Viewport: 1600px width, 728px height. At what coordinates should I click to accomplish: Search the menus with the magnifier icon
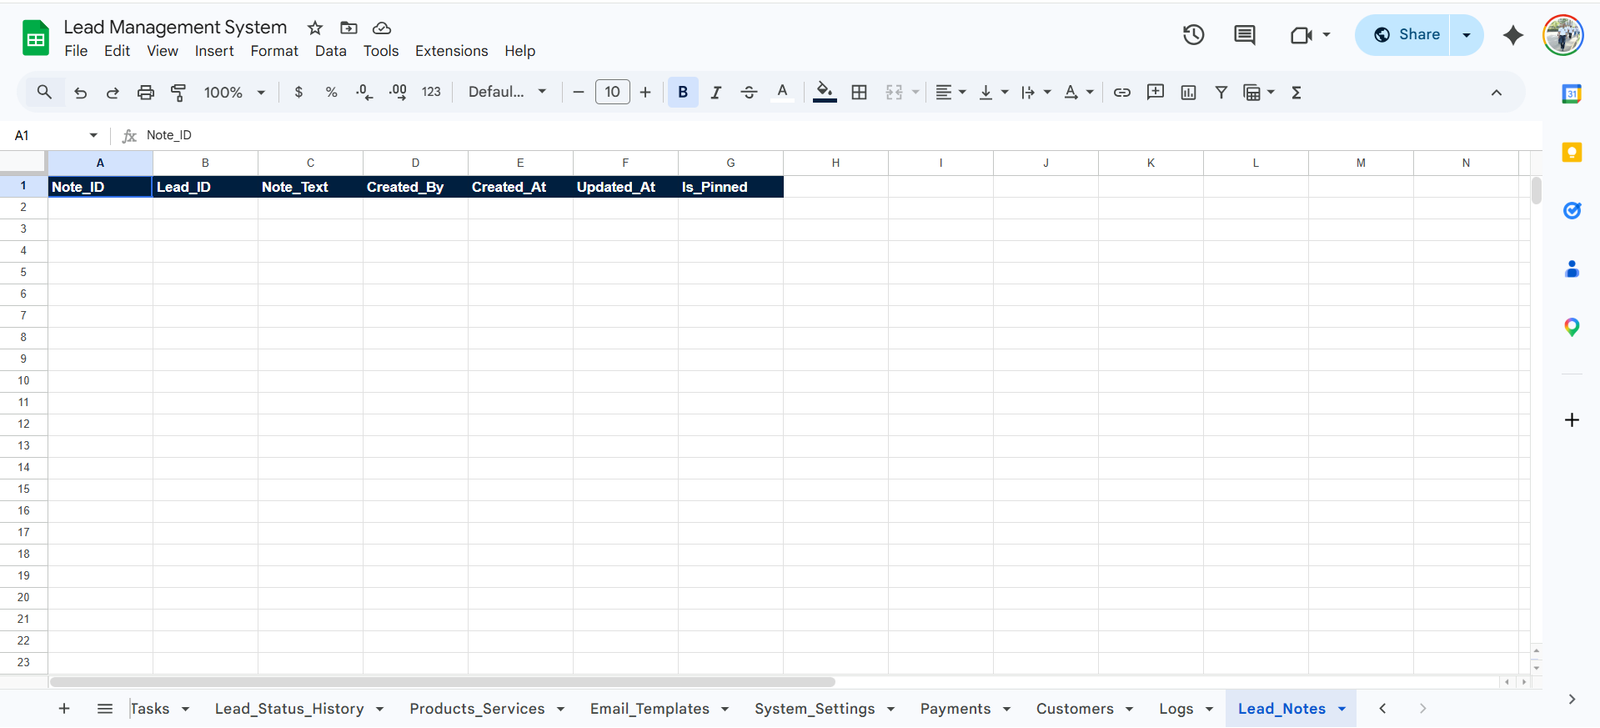44,92
